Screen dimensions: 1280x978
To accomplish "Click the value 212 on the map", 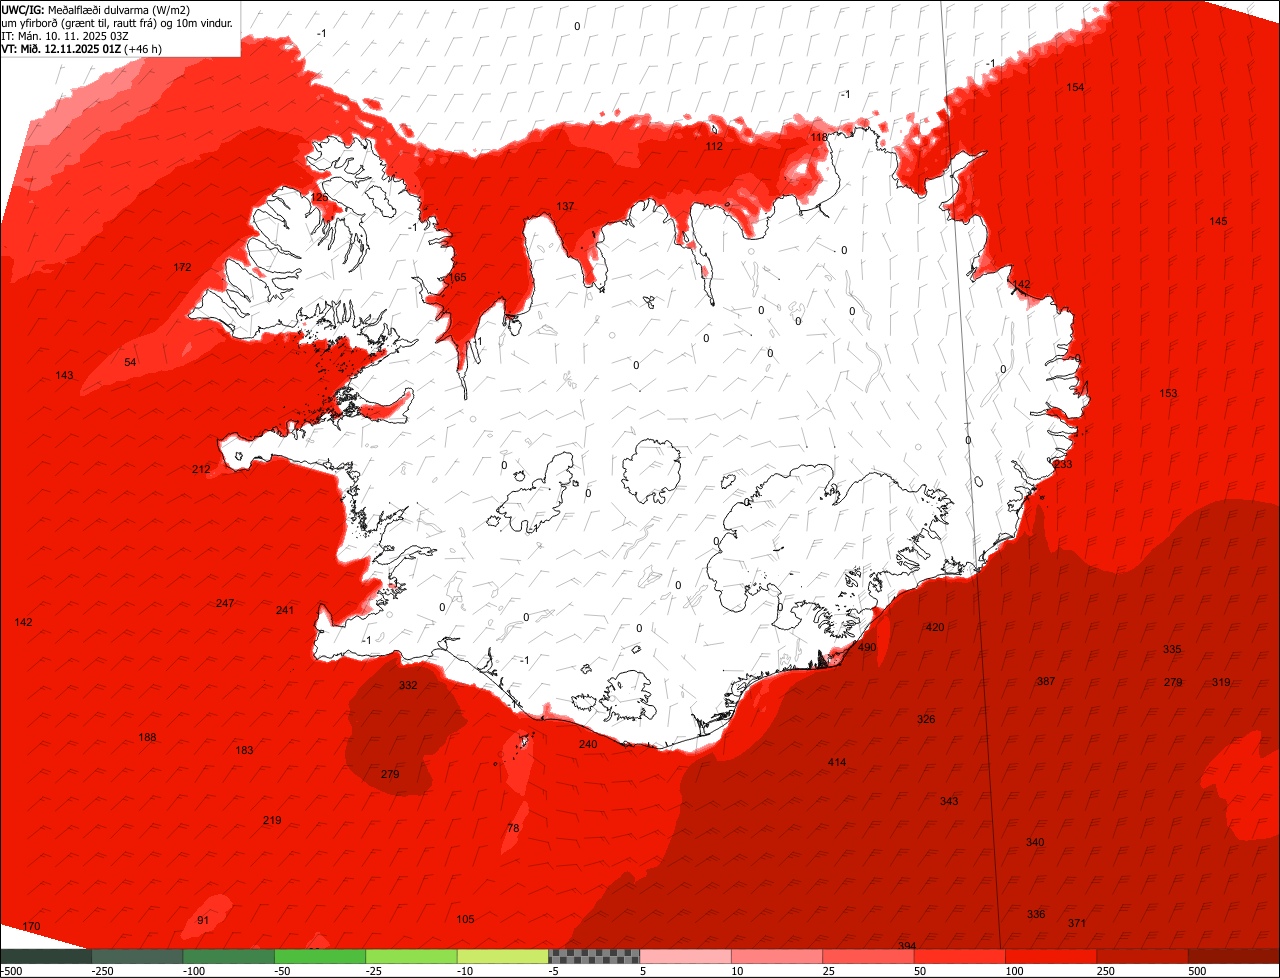I will (x=201, y=469).
